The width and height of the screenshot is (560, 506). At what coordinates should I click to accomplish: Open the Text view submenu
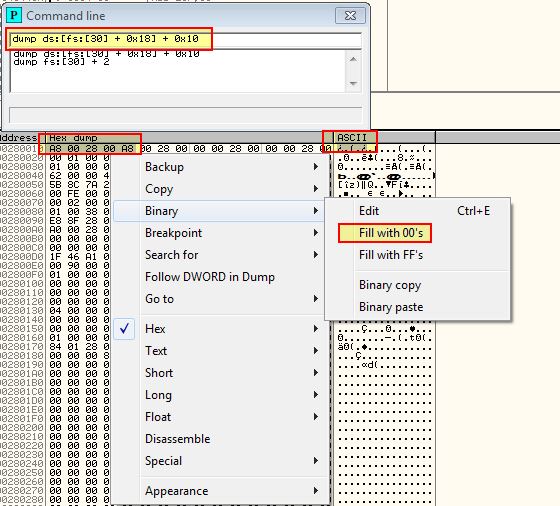(x=221, y=351)
